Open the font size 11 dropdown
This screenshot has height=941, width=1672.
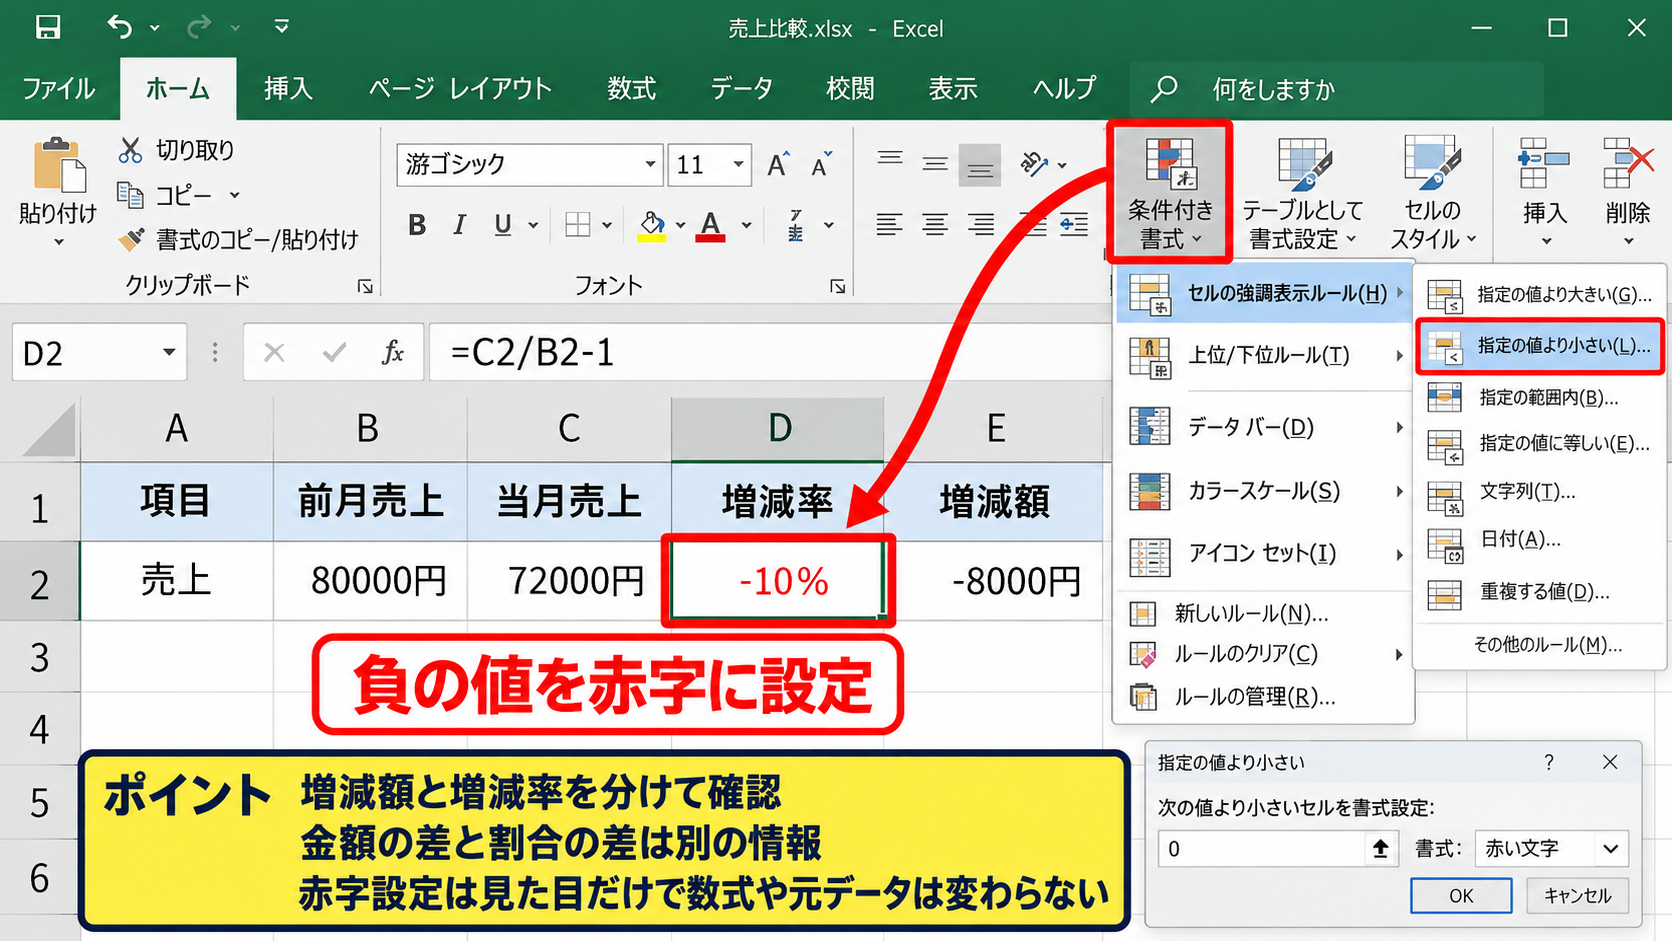pyautogui.click(x=739, y=164)
